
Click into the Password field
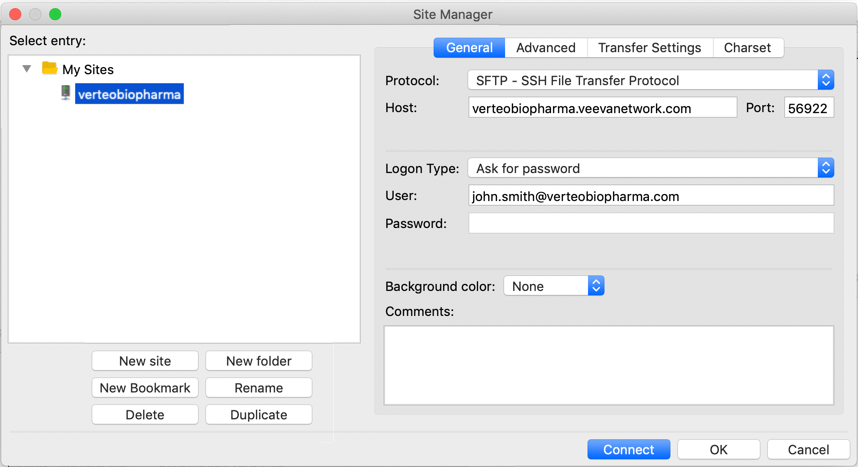pos(650,224)
